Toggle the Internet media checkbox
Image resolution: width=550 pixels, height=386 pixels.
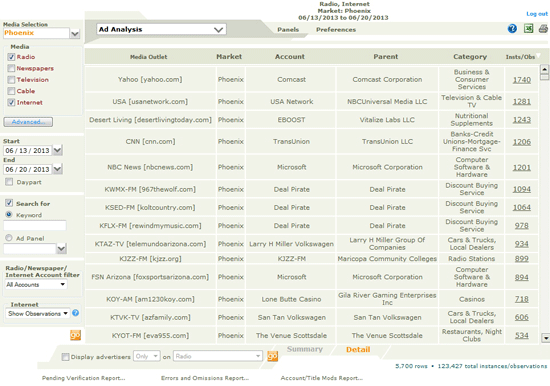[11, 102]
